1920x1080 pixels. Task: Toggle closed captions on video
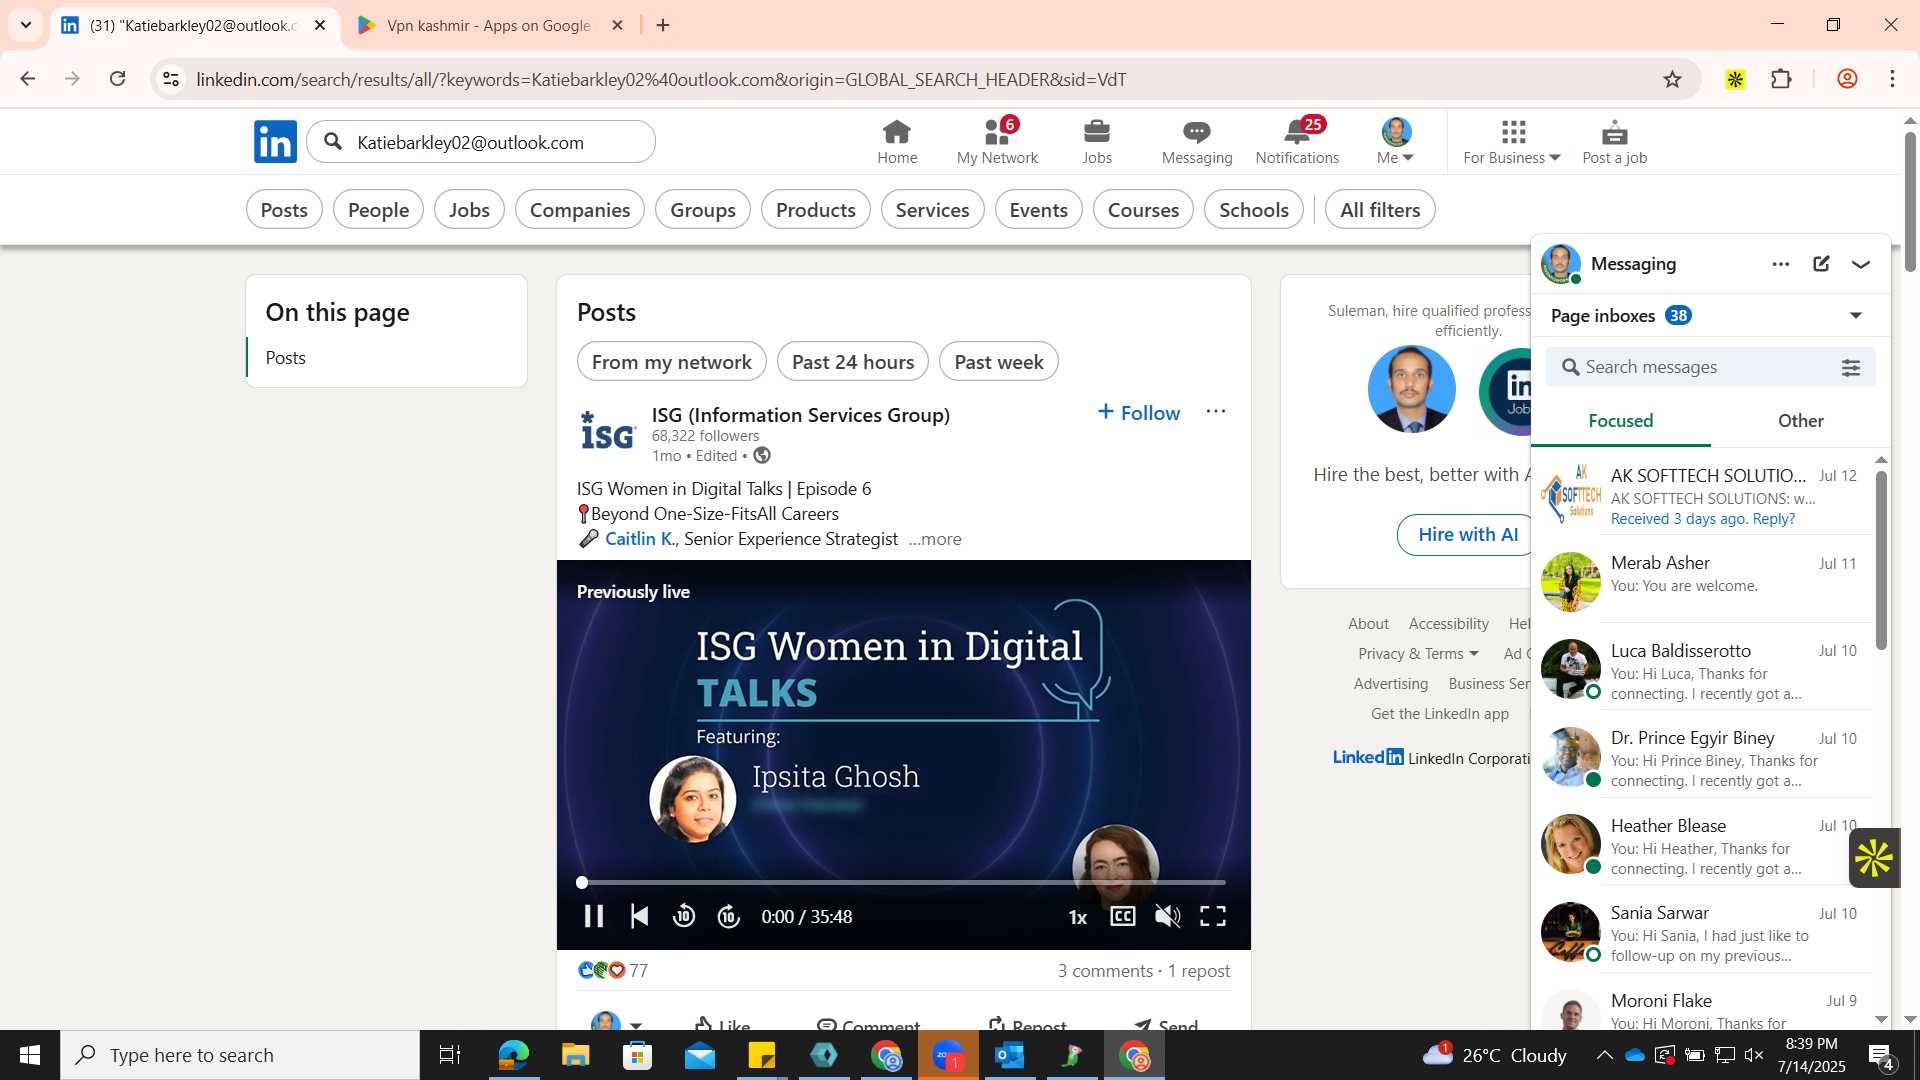click(x=1123, y=916)
